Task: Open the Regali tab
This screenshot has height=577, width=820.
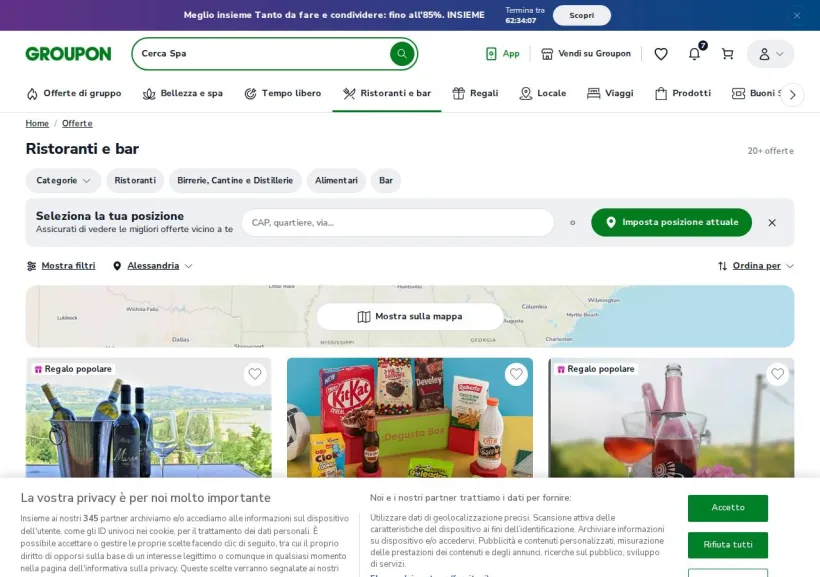Action: pos(475,93)
